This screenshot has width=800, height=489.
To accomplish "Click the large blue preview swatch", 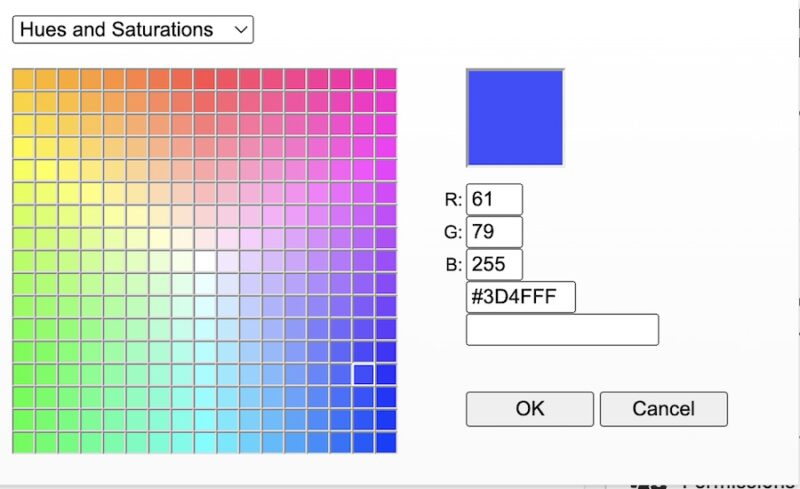I will (x=515, y=118).
